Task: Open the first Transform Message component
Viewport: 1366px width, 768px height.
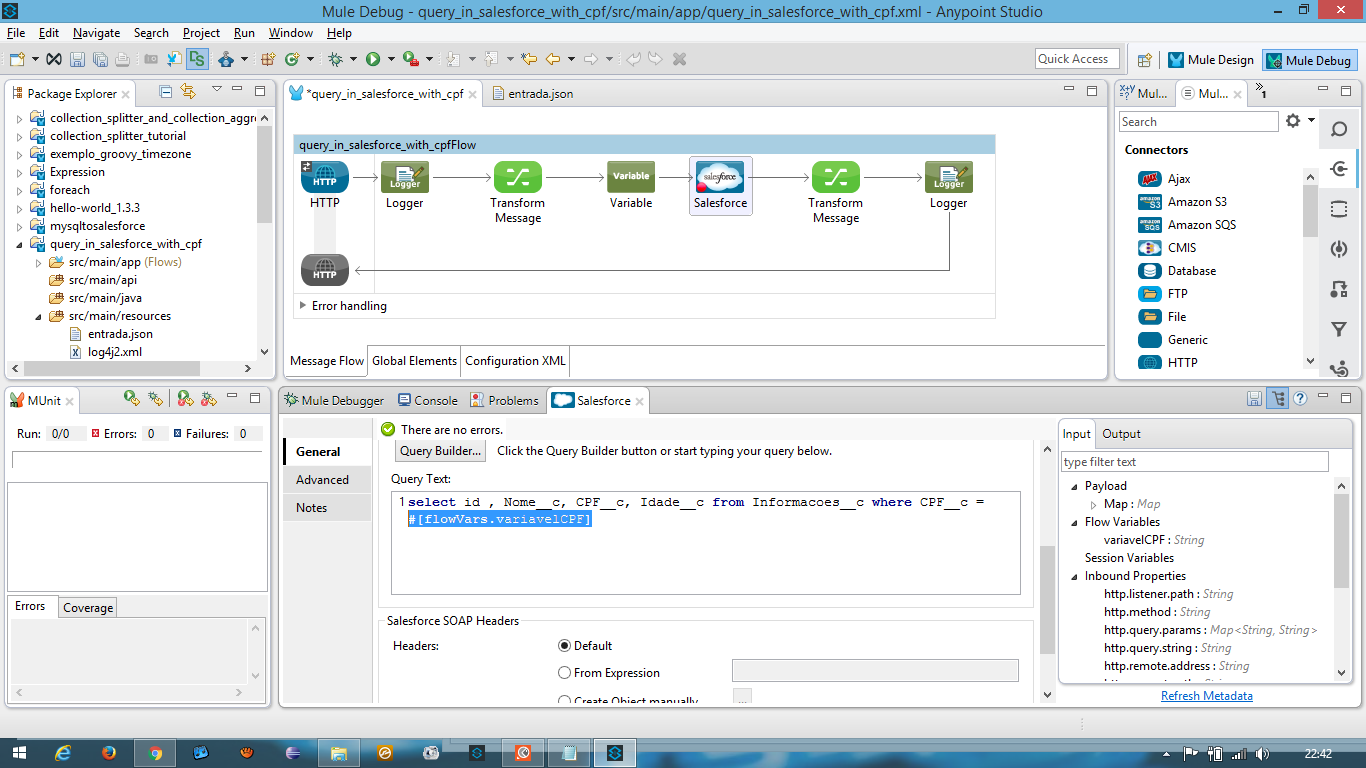Action: (x=517, y=176)
